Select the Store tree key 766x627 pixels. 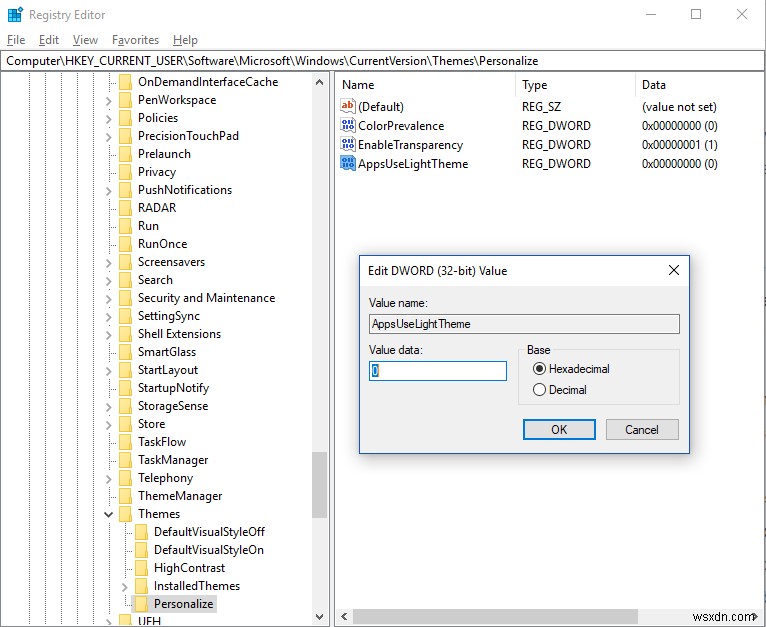151,424
